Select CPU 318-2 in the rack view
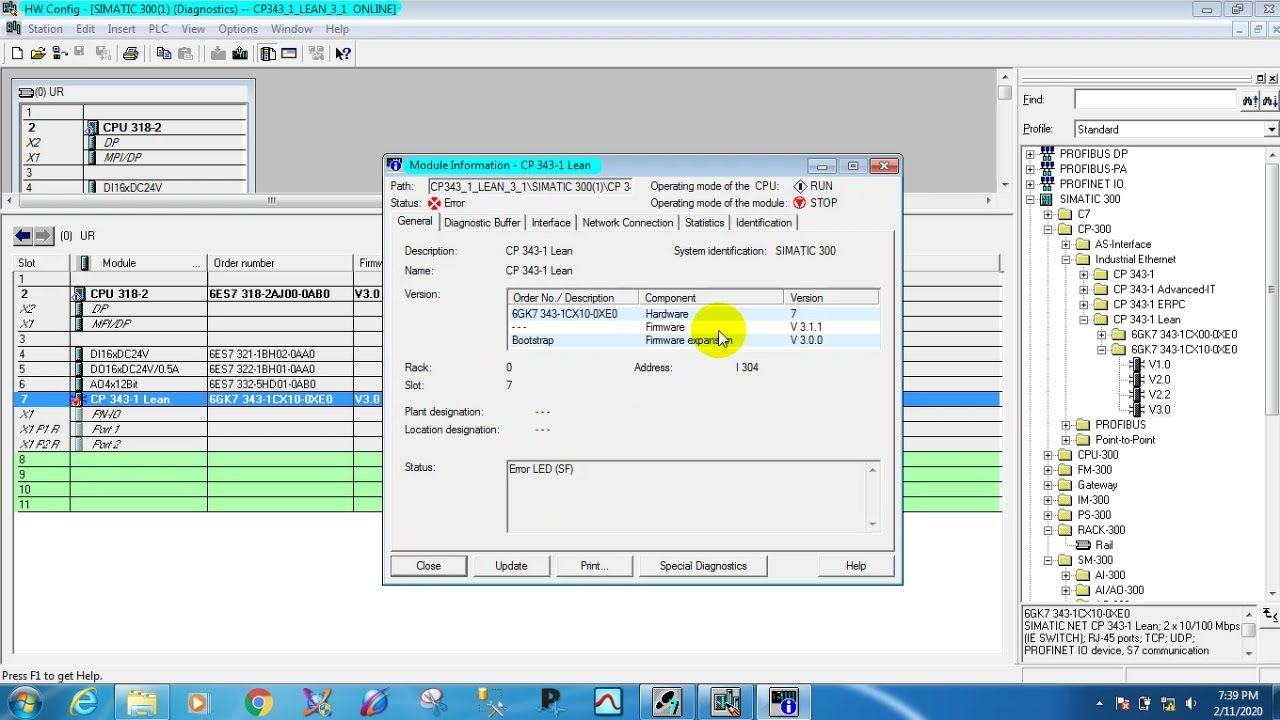This screenshot has width=1280, height=720. tap(132, 128)
